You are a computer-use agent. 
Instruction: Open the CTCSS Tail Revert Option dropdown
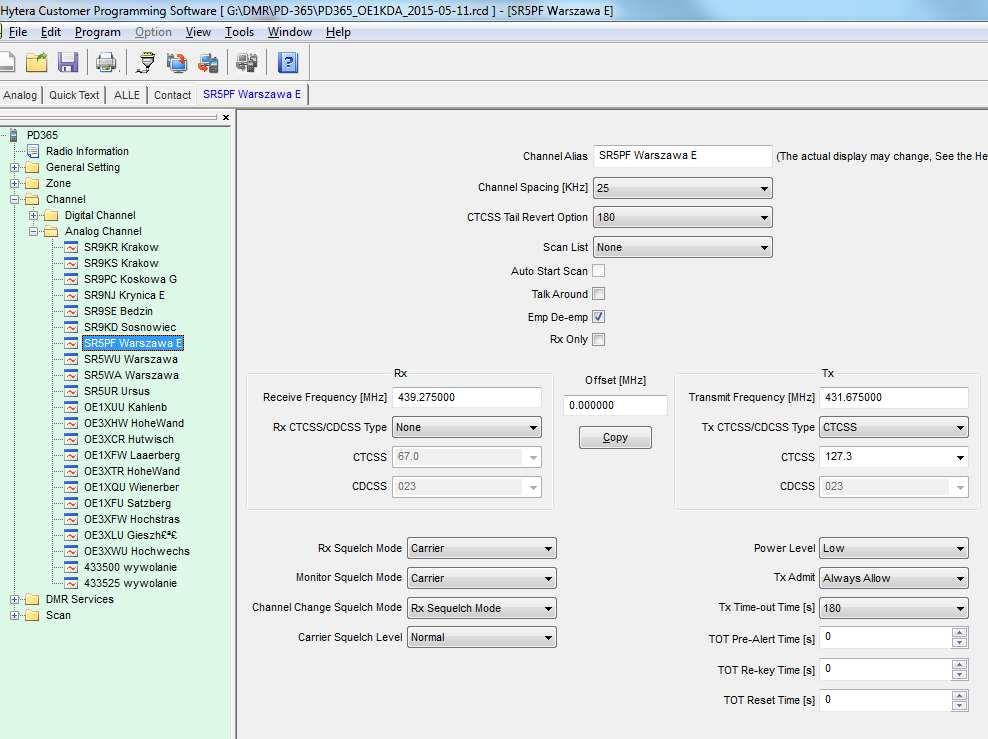683,217
